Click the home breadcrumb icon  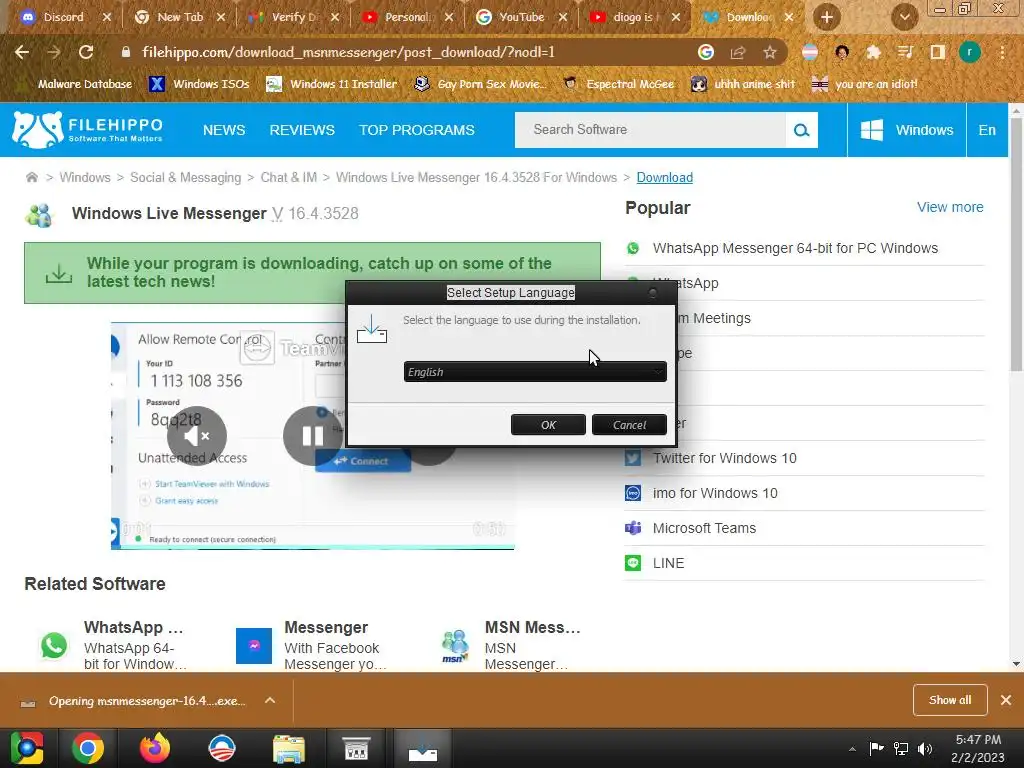(31, 177)
